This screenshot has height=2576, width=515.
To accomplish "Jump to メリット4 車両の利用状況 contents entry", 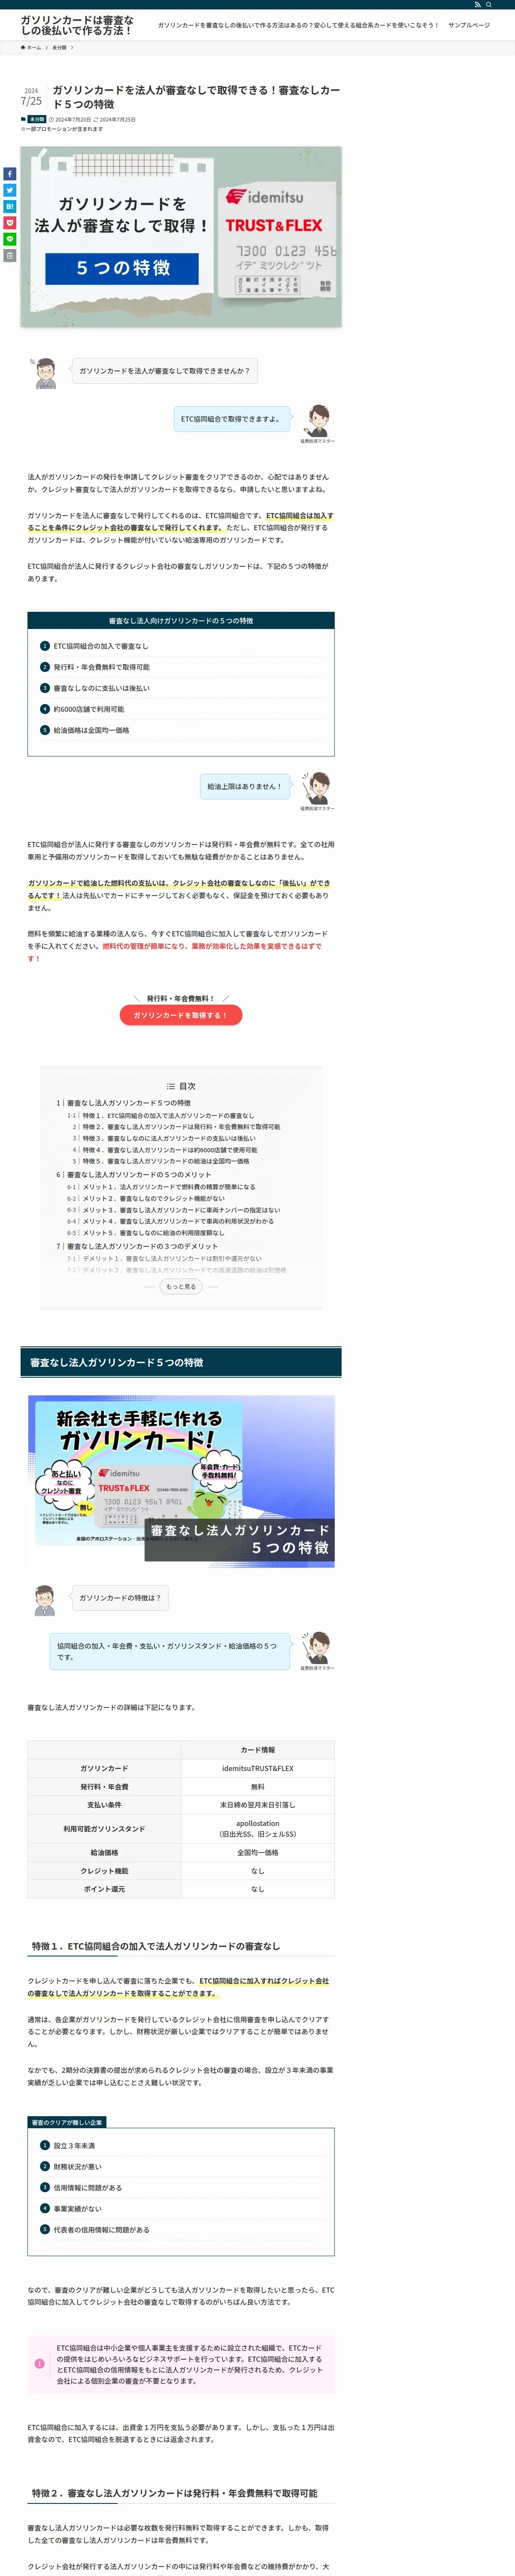I will coord(178,1221).
